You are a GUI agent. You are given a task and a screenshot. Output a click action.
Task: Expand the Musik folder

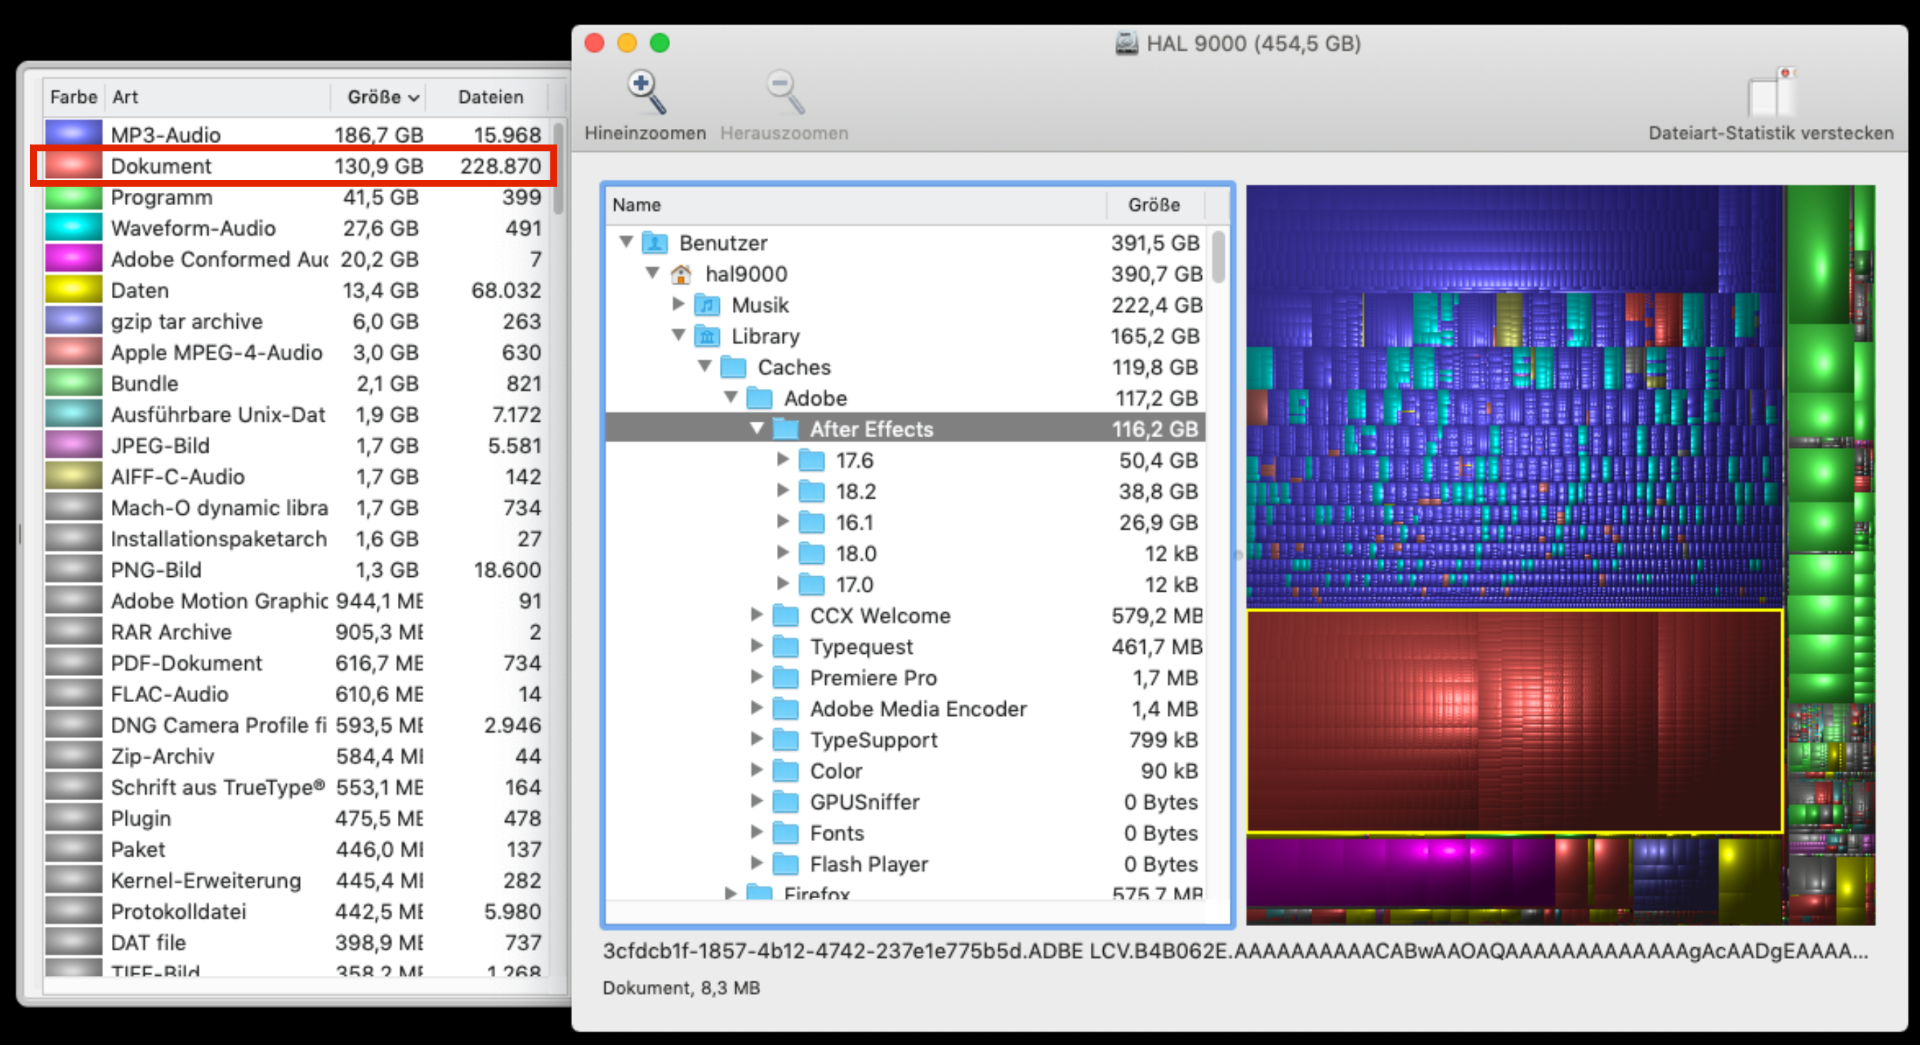point(679,304)
